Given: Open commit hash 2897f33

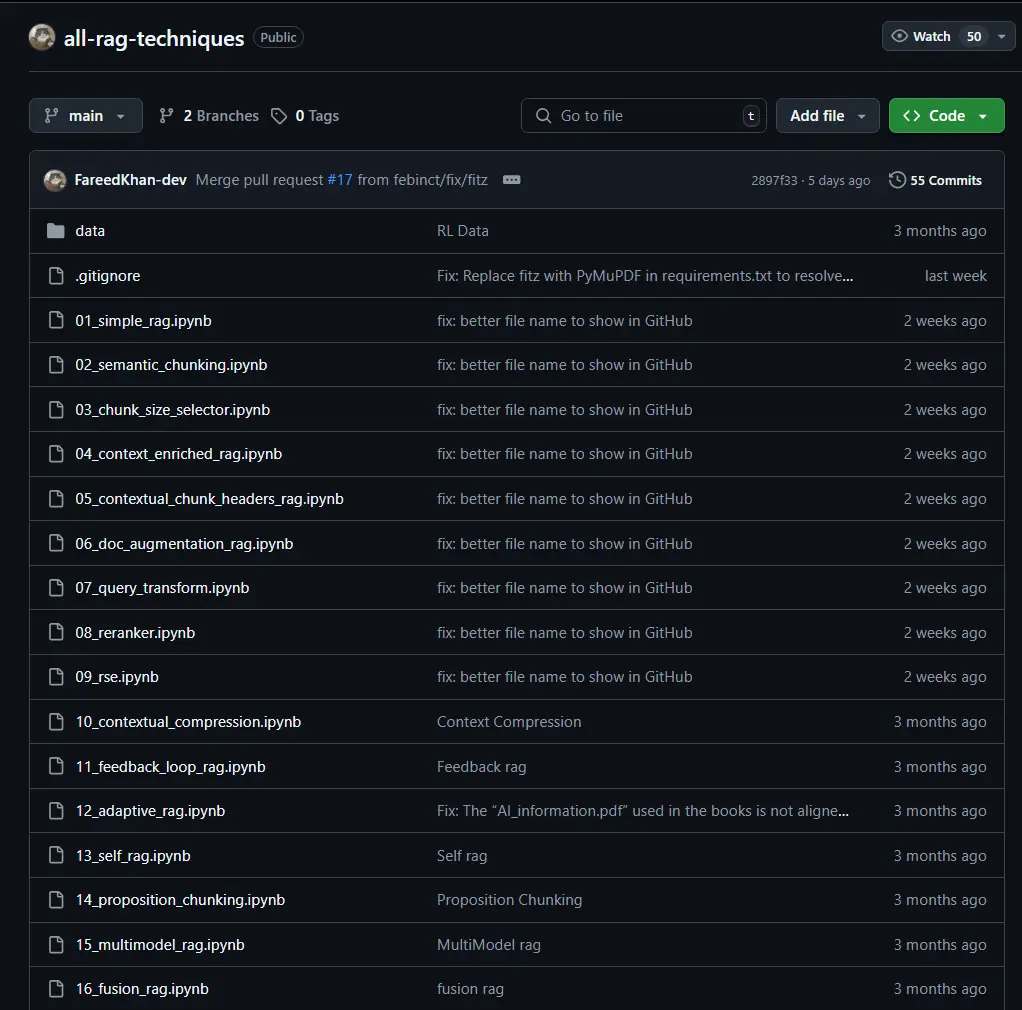Looking at the screenshot, I should [x=774, y=181].
